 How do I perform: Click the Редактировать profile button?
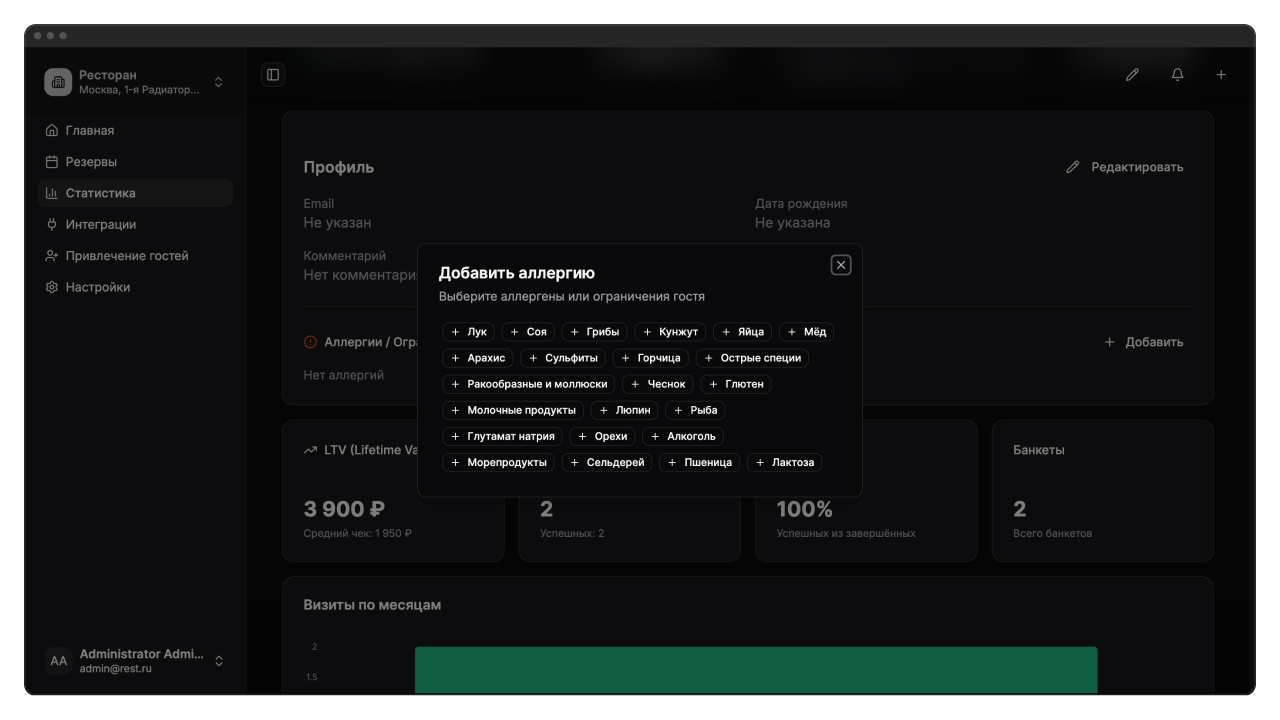pyautogui.click(x=1125, y=167)
